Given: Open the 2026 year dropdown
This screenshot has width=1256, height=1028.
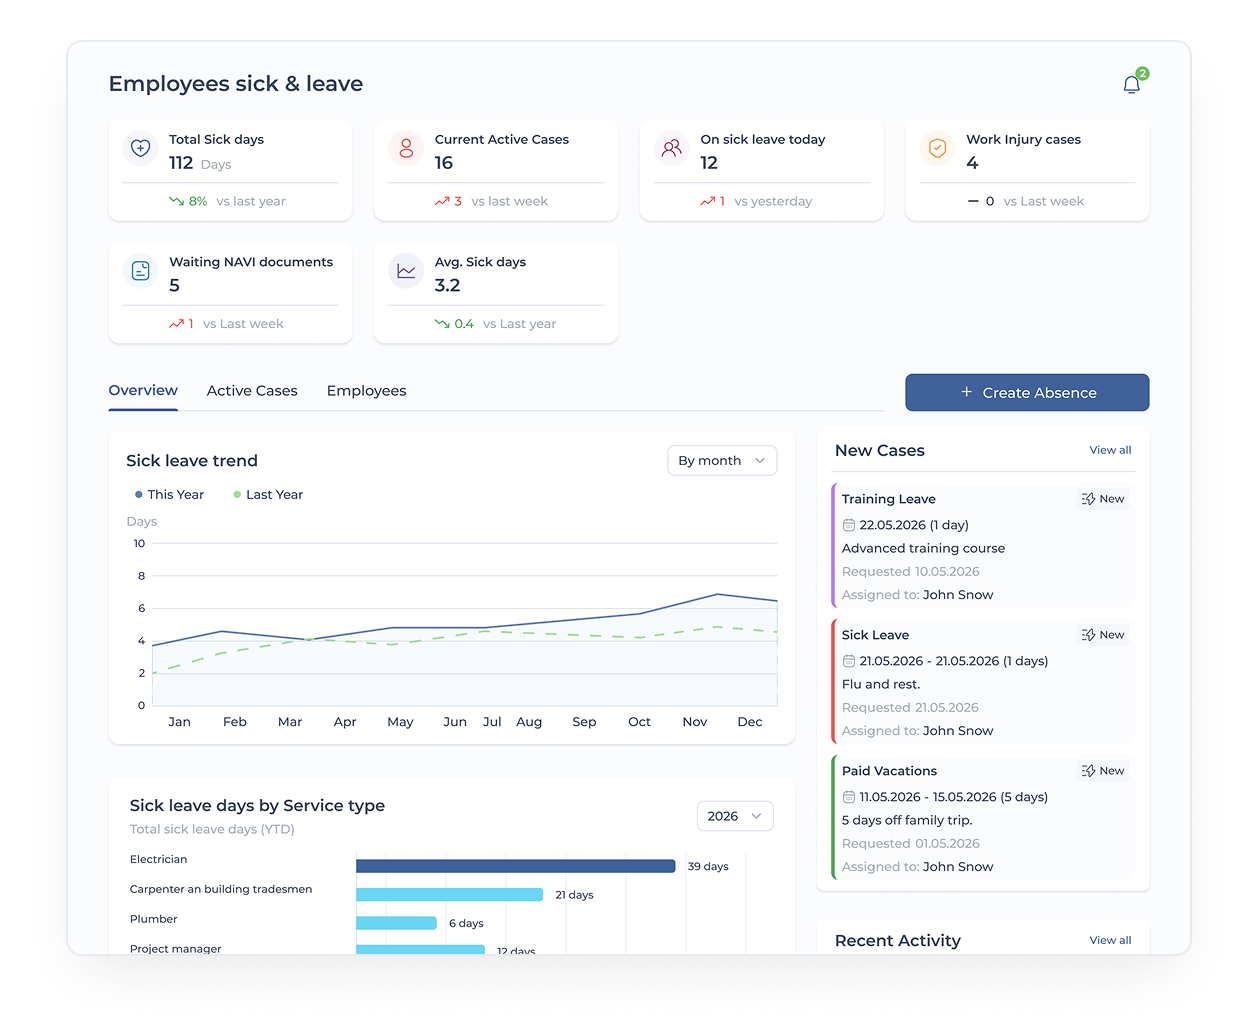Looking at the screenshot, I should coord(735,816).
